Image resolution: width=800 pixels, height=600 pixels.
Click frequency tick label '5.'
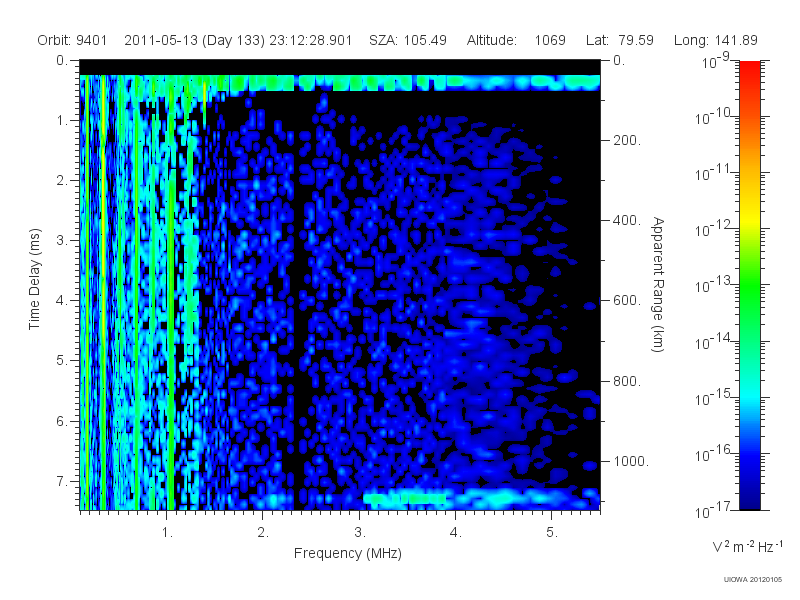[552, 533]
